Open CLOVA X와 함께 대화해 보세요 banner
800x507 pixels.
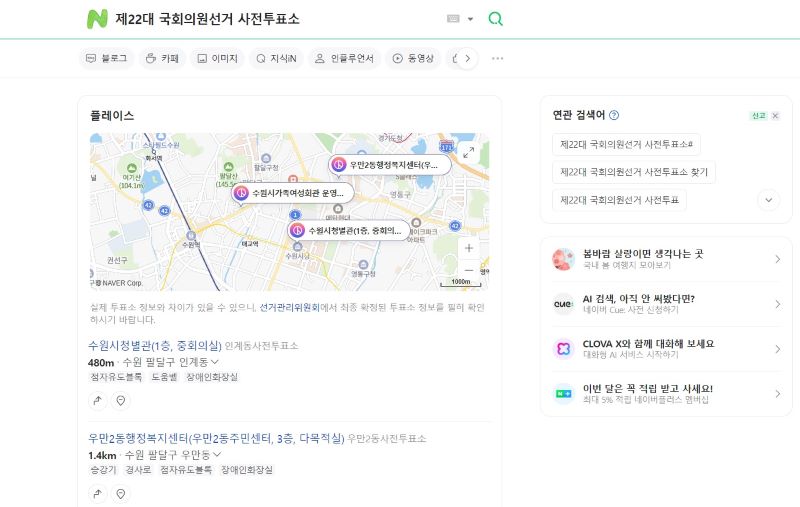pyautogui.click(x=666, y=349)
